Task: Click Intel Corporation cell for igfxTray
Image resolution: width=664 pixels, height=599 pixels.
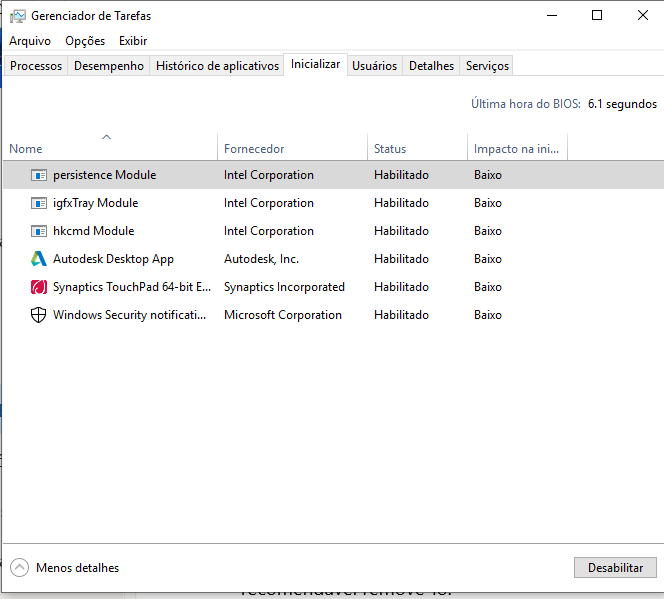Action: click(269, 203)
